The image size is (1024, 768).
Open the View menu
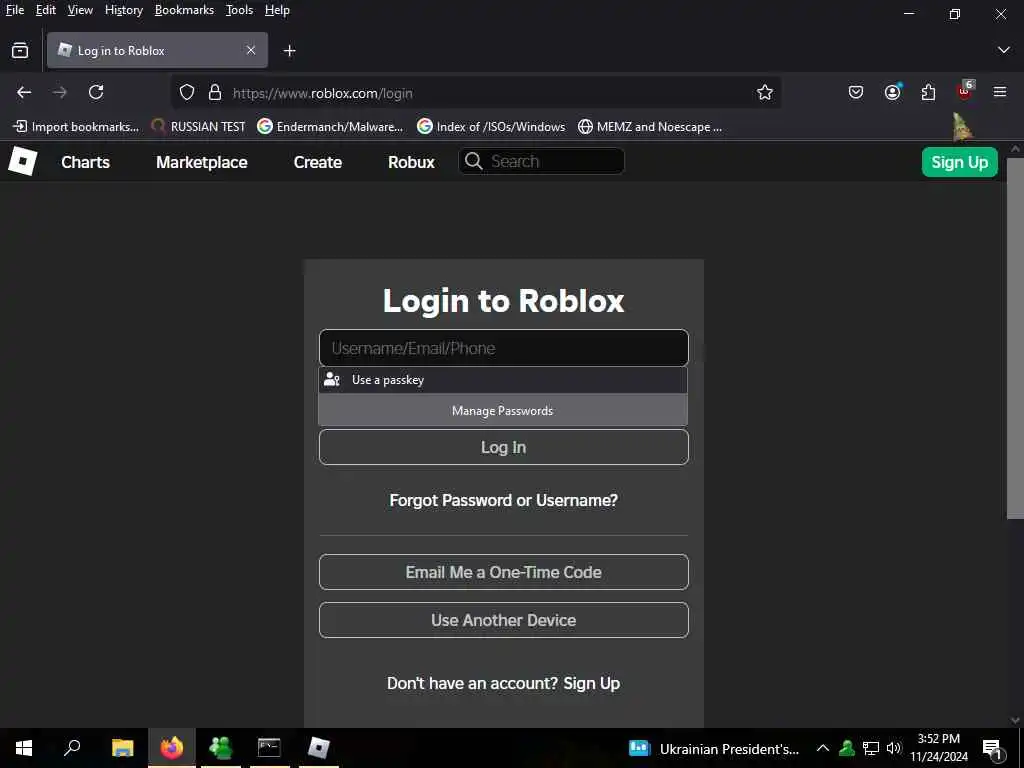pos(80,10)
